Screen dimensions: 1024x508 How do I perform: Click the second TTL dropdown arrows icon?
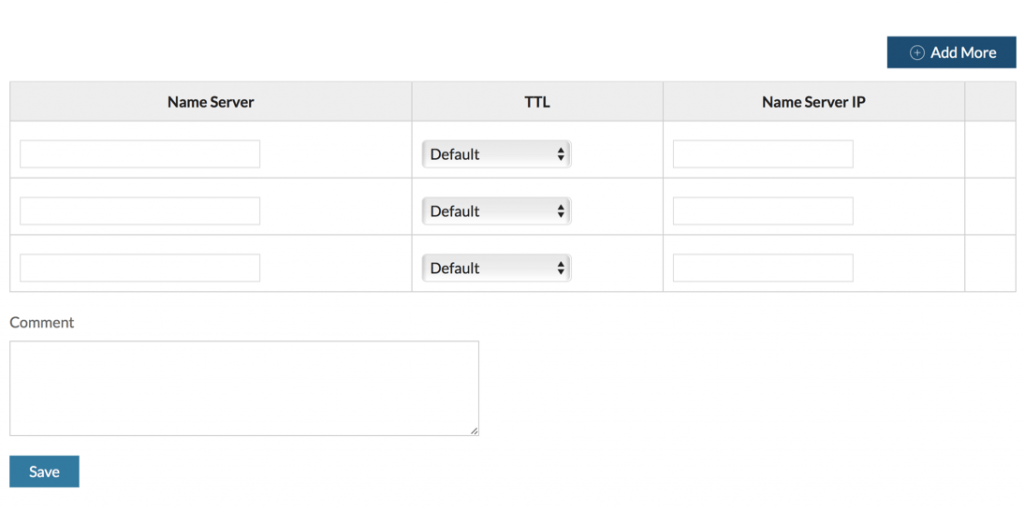[x=560, y=212]
